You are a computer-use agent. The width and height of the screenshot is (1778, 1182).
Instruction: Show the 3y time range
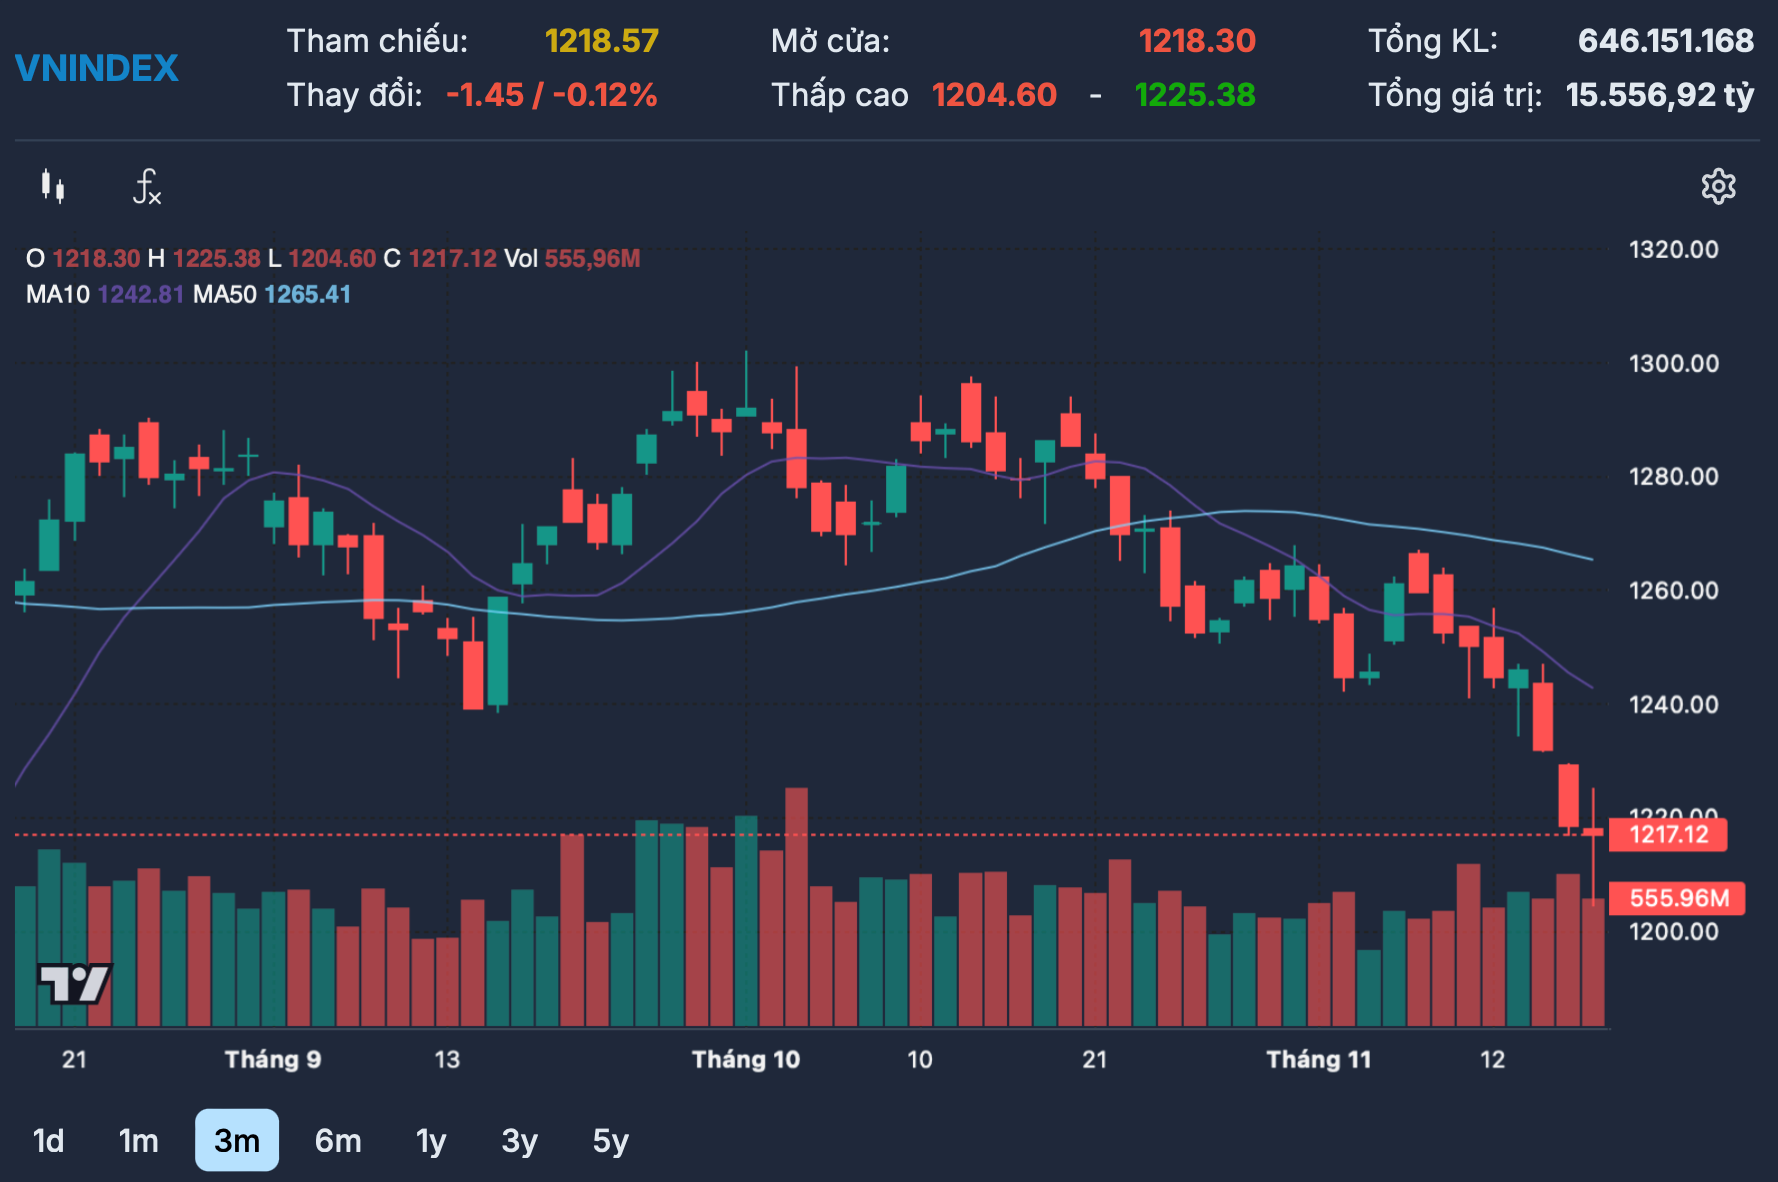[519, 1140]
